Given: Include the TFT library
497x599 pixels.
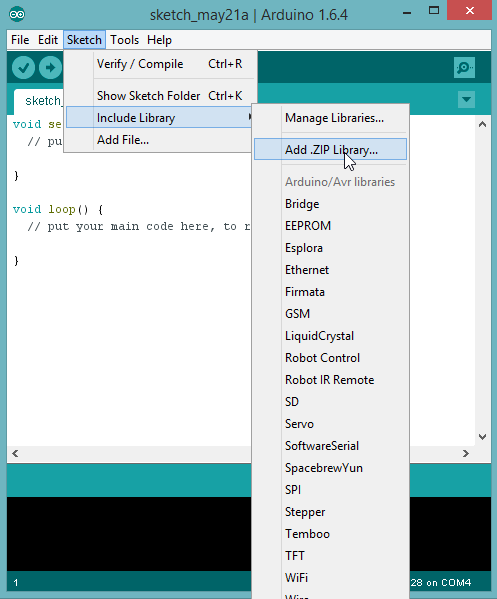Looking at the screenshot, I should [330, 556].
